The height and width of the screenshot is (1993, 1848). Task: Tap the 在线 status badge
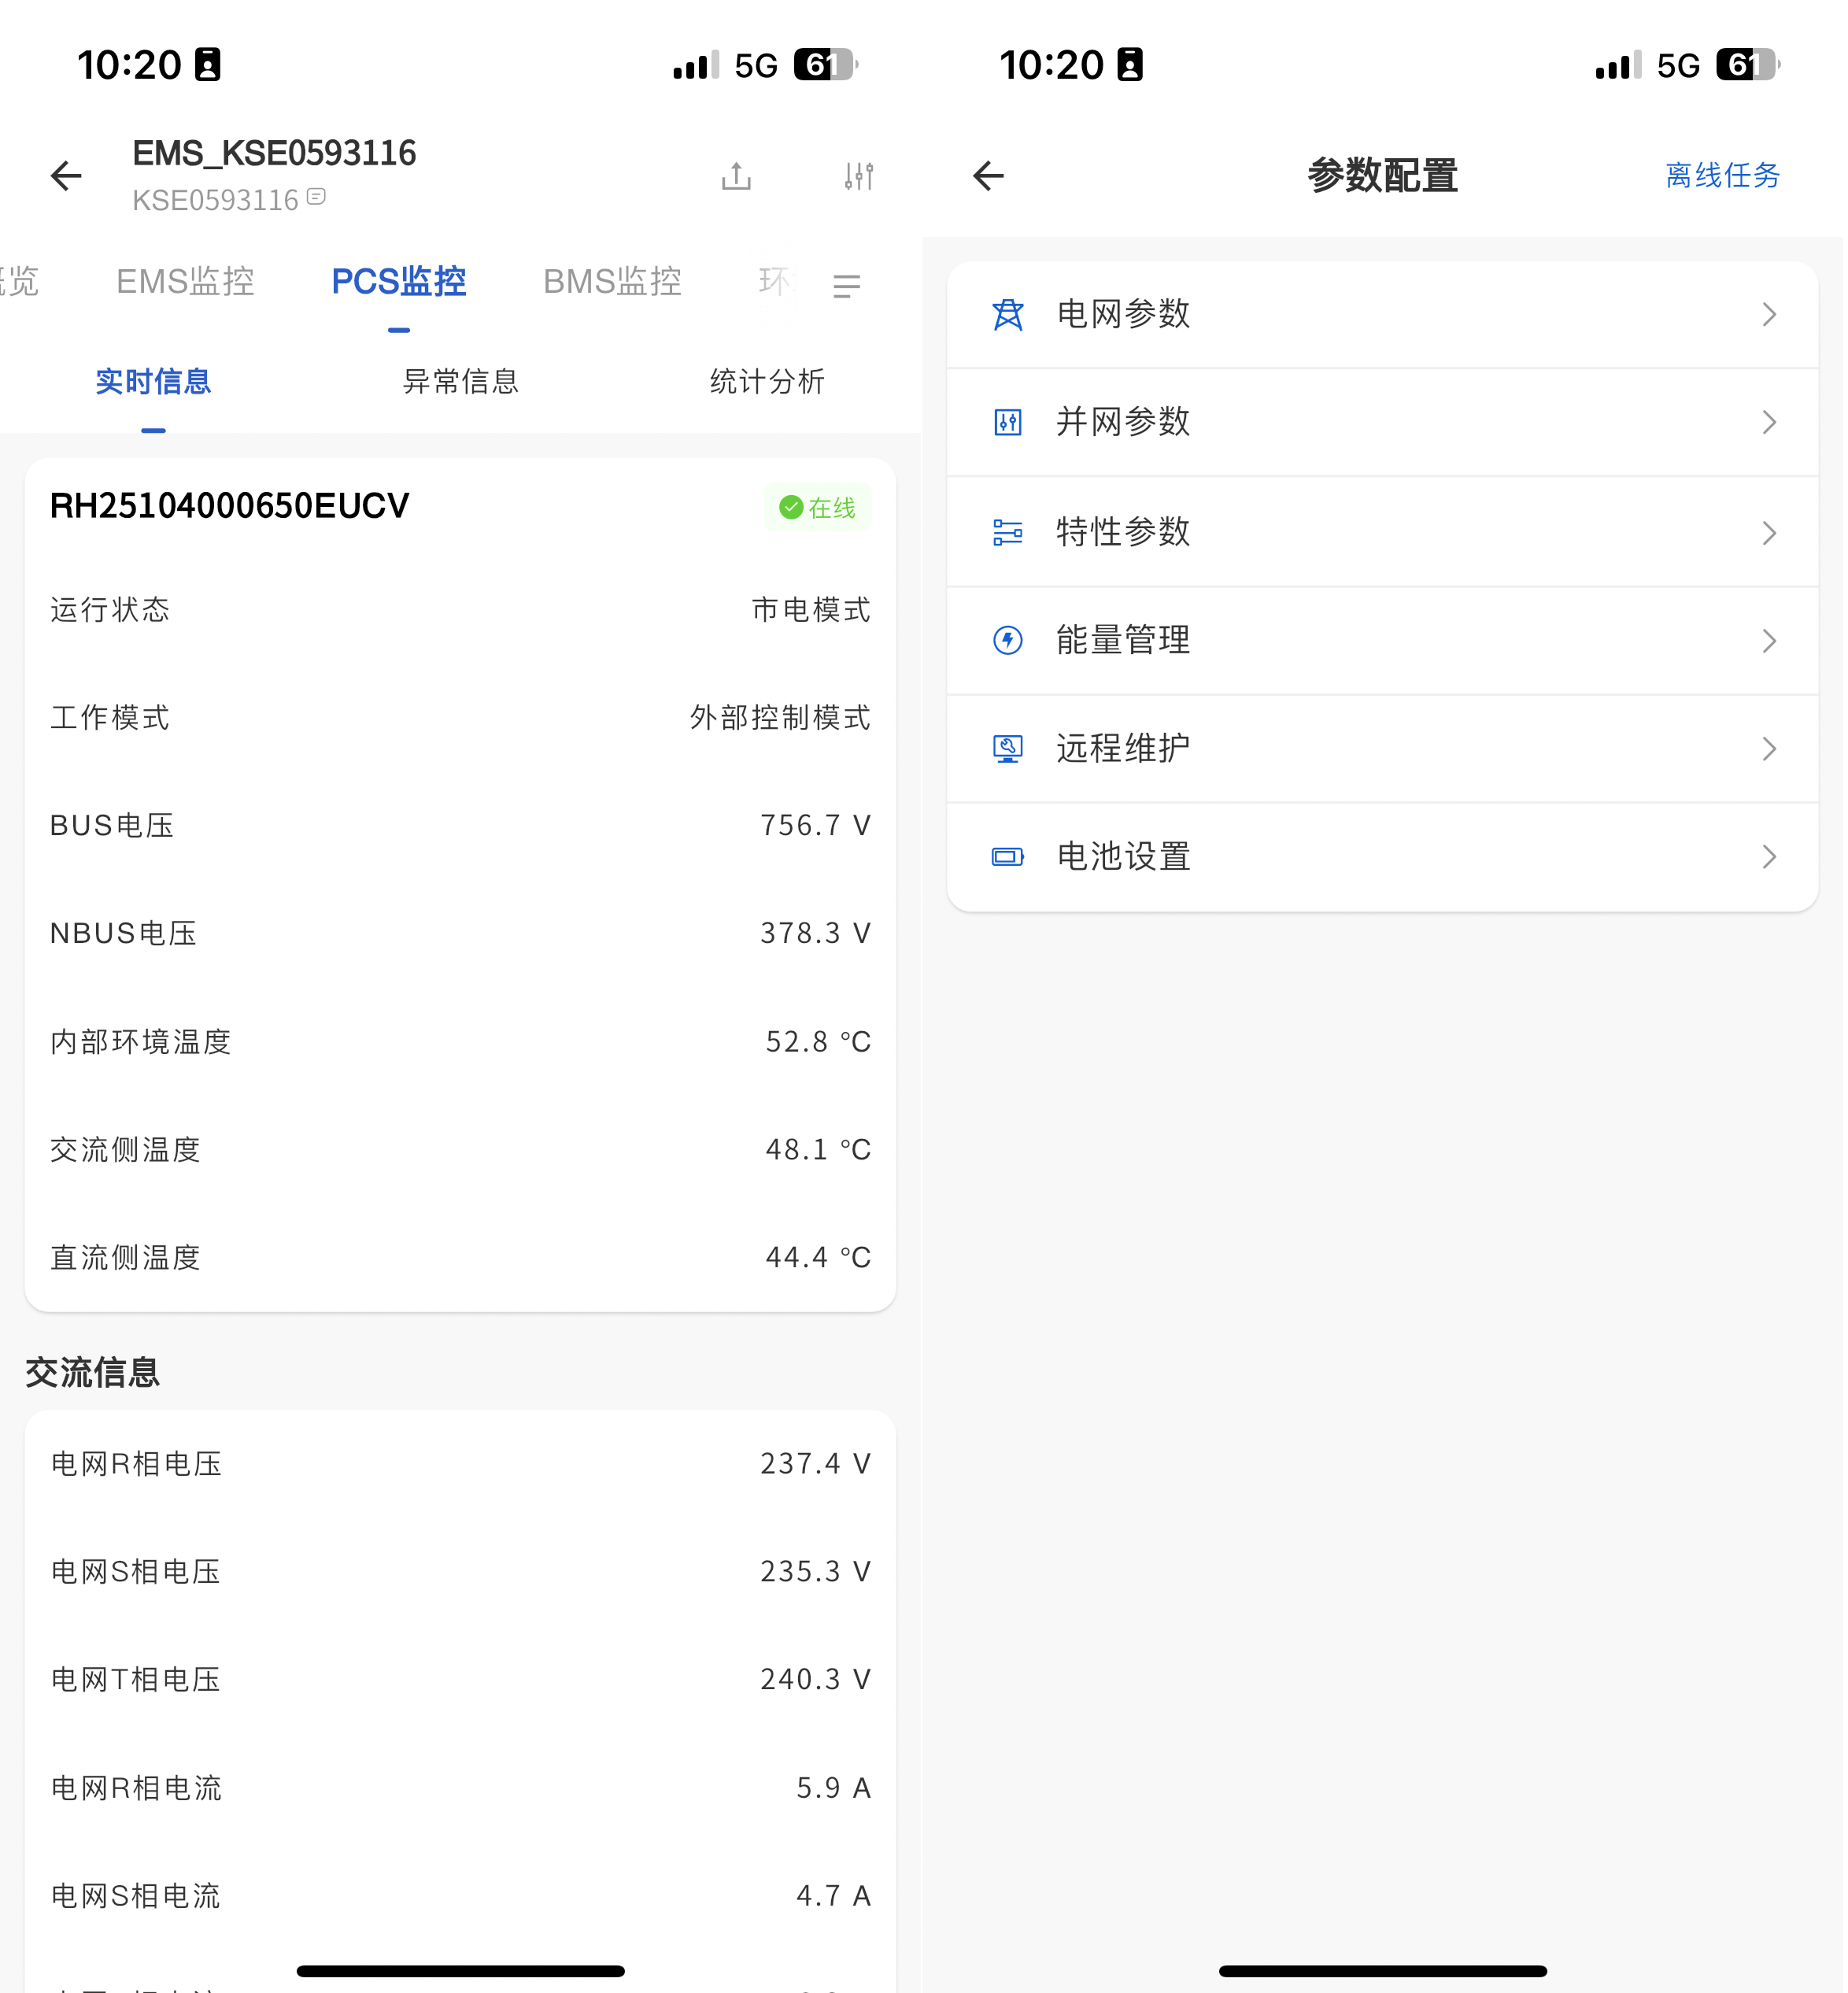coord(818,508)
